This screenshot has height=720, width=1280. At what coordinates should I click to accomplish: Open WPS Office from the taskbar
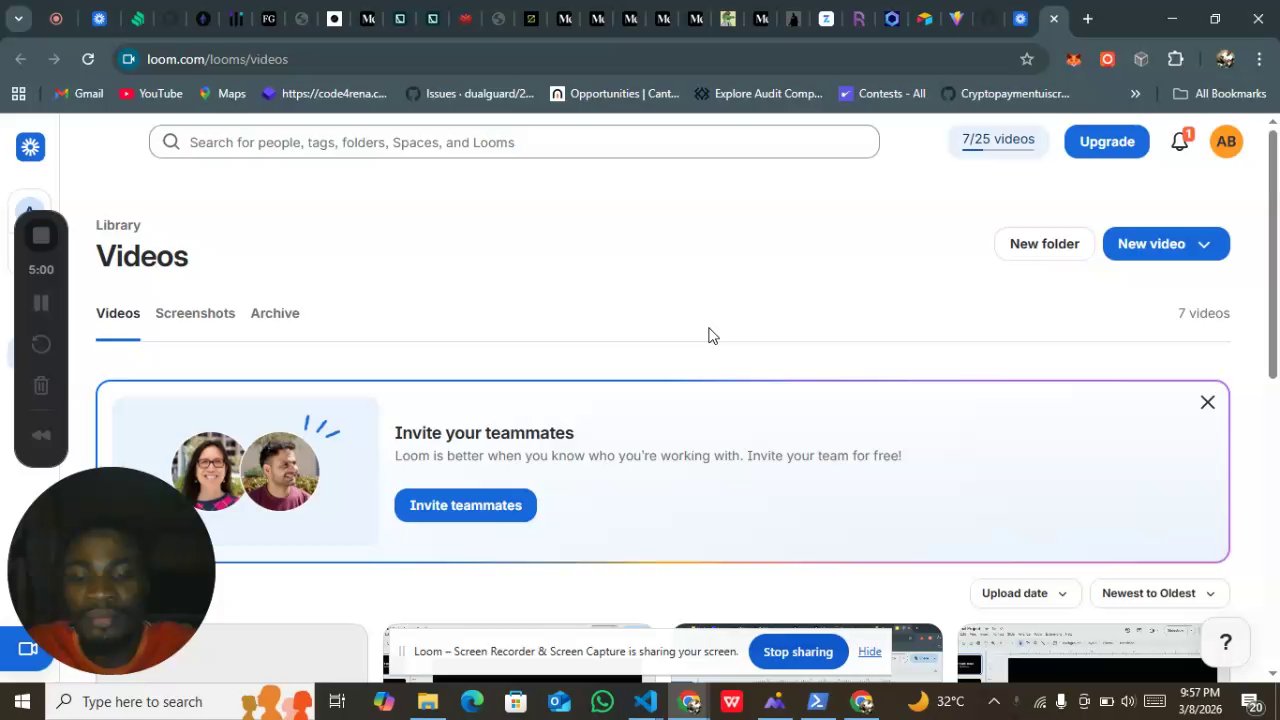click(x=731, y=701)
